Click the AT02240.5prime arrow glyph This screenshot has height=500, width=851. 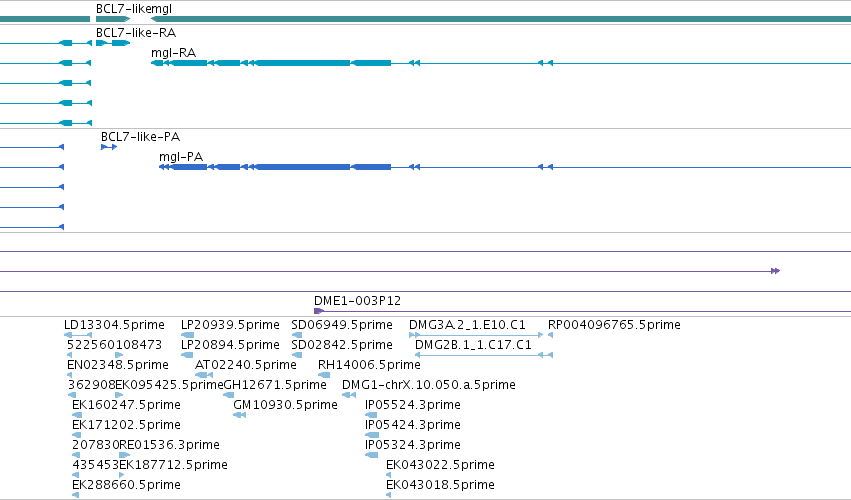[x=204, y=375]
